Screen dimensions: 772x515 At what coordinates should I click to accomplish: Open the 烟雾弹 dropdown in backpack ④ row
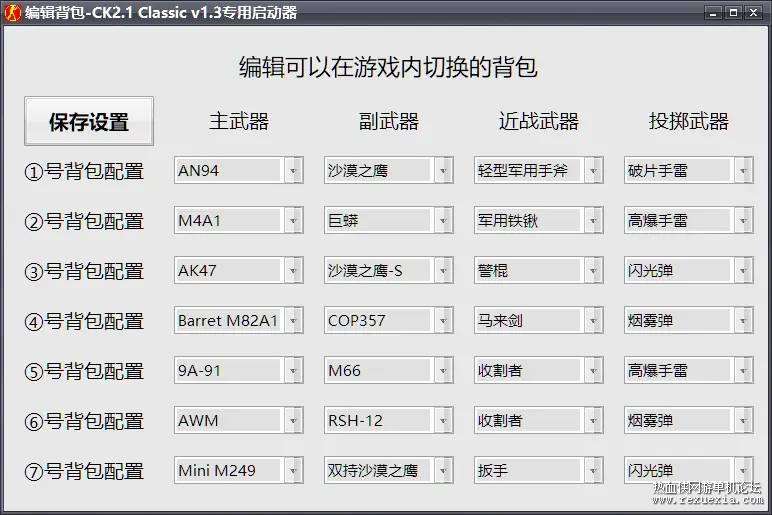pos(689,320)
